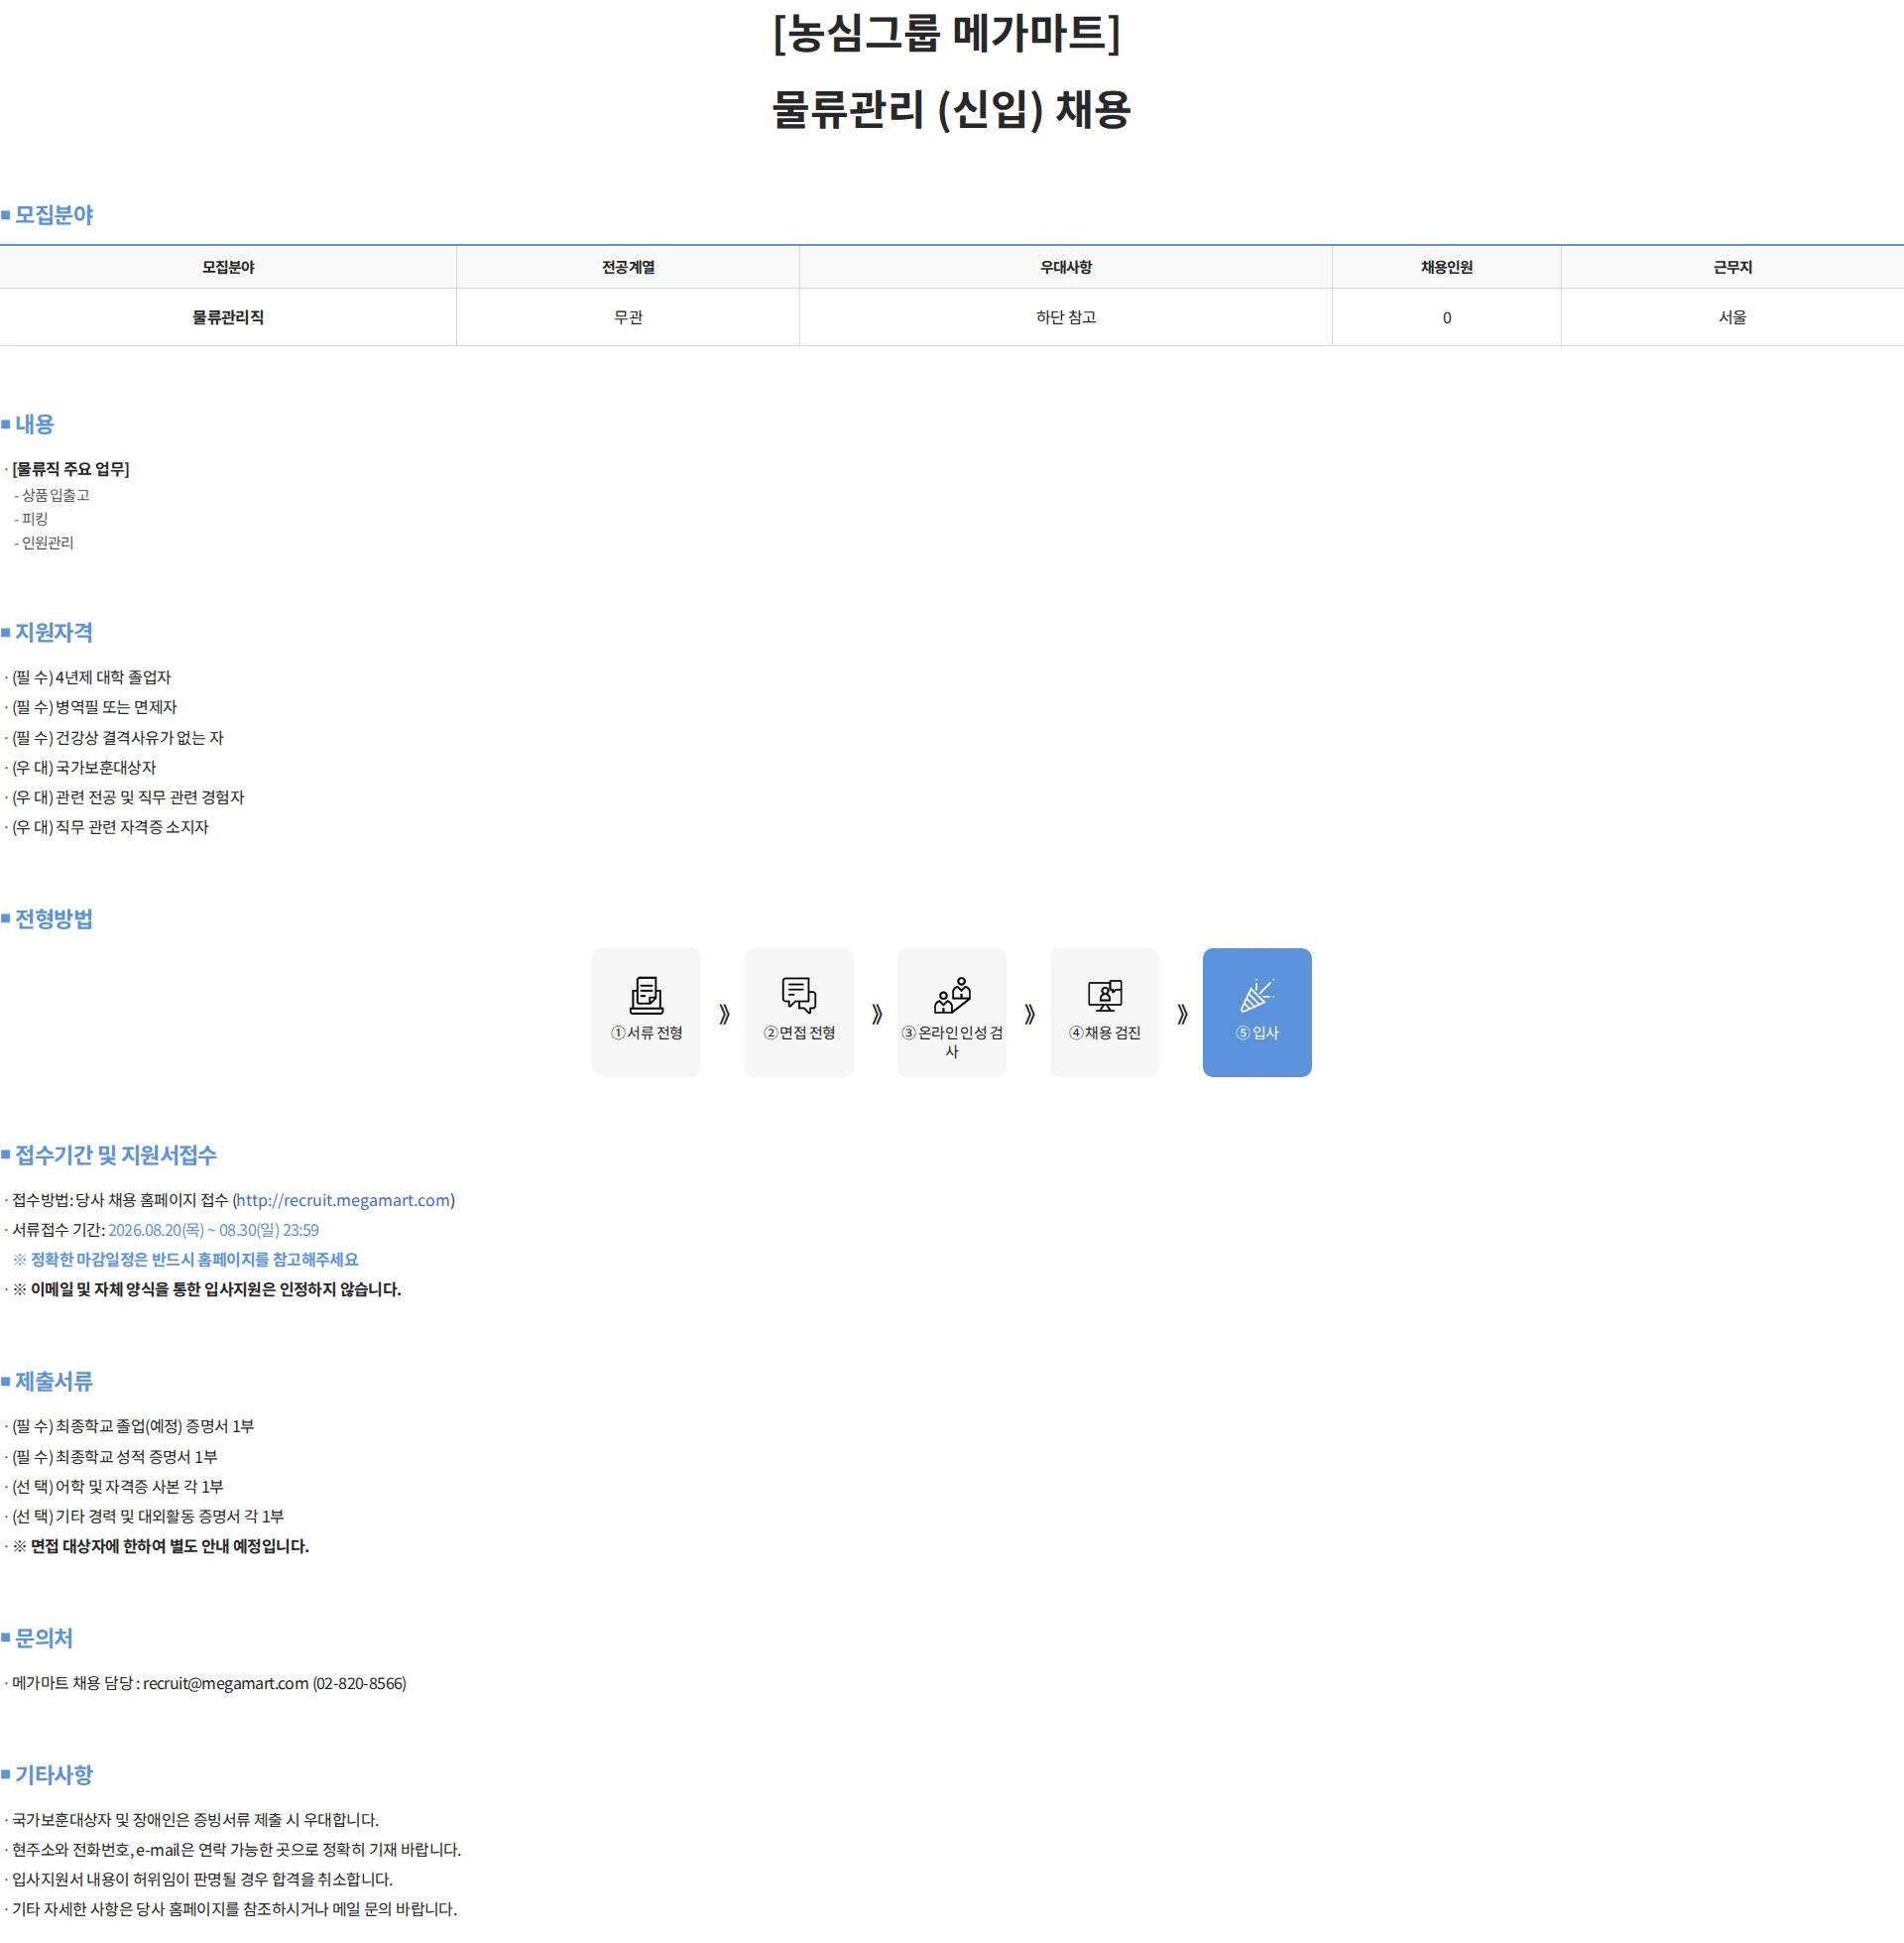Click the 무관 major cell
1904x1943 pixels.
[x=628, y=317]
